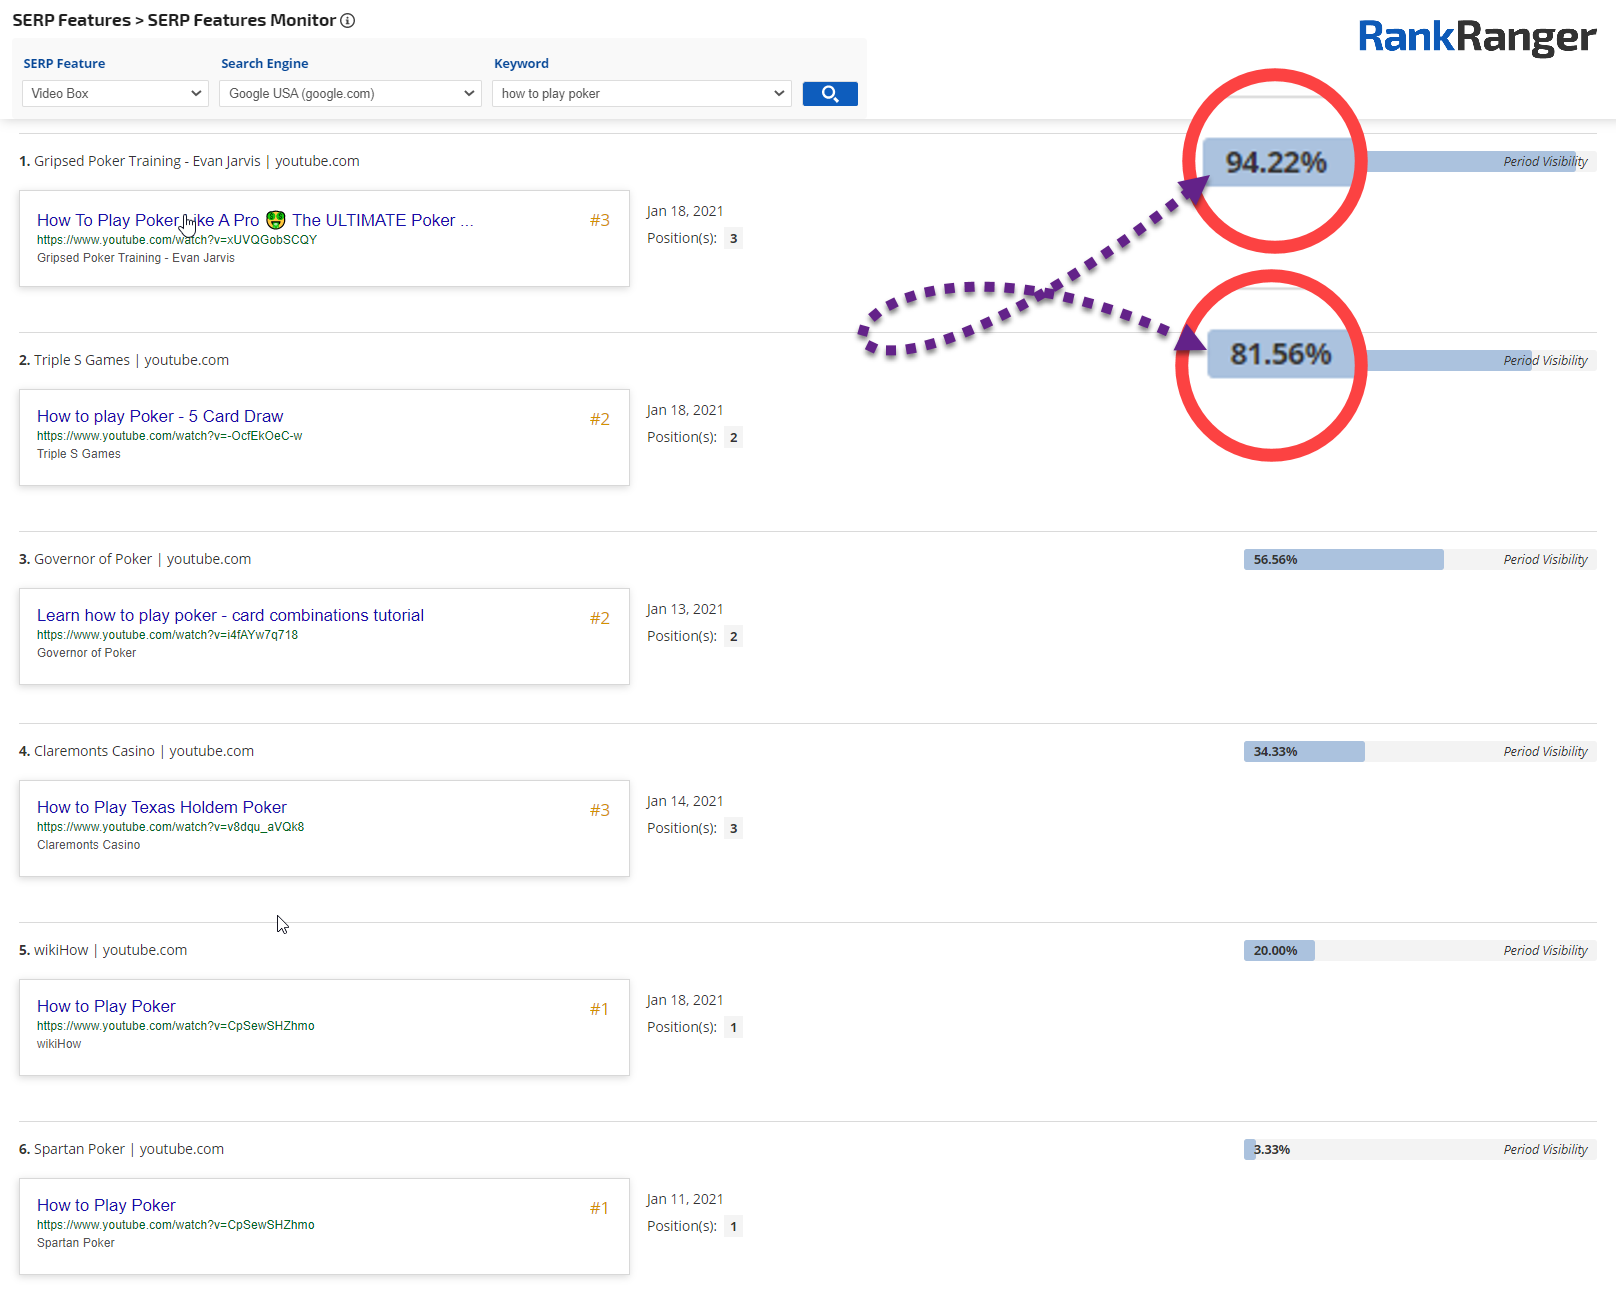Screen dimensions: 1616x1309
Task: Click the blue search magnifier button
Action: pos(830,94)
